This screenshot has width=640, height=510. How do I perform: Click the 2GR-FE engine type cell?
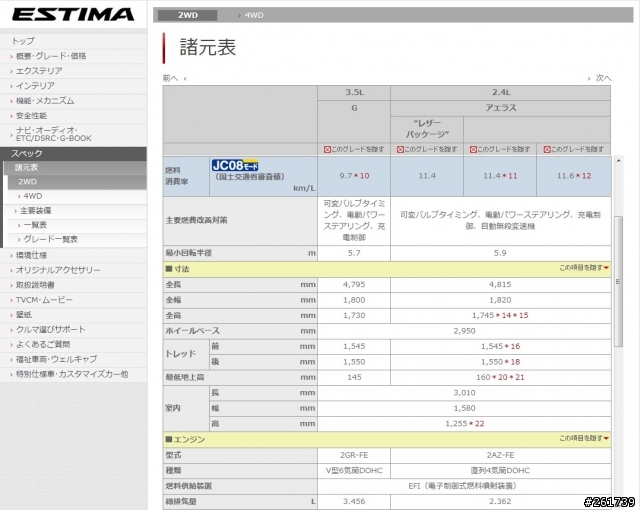354,455
